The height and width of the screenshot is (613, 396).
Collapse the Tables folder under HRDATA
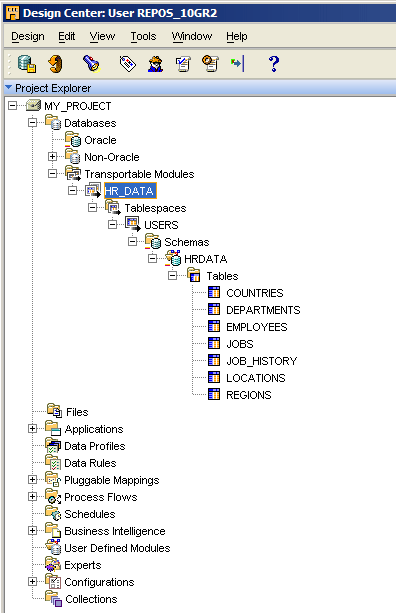coord(172,276)
